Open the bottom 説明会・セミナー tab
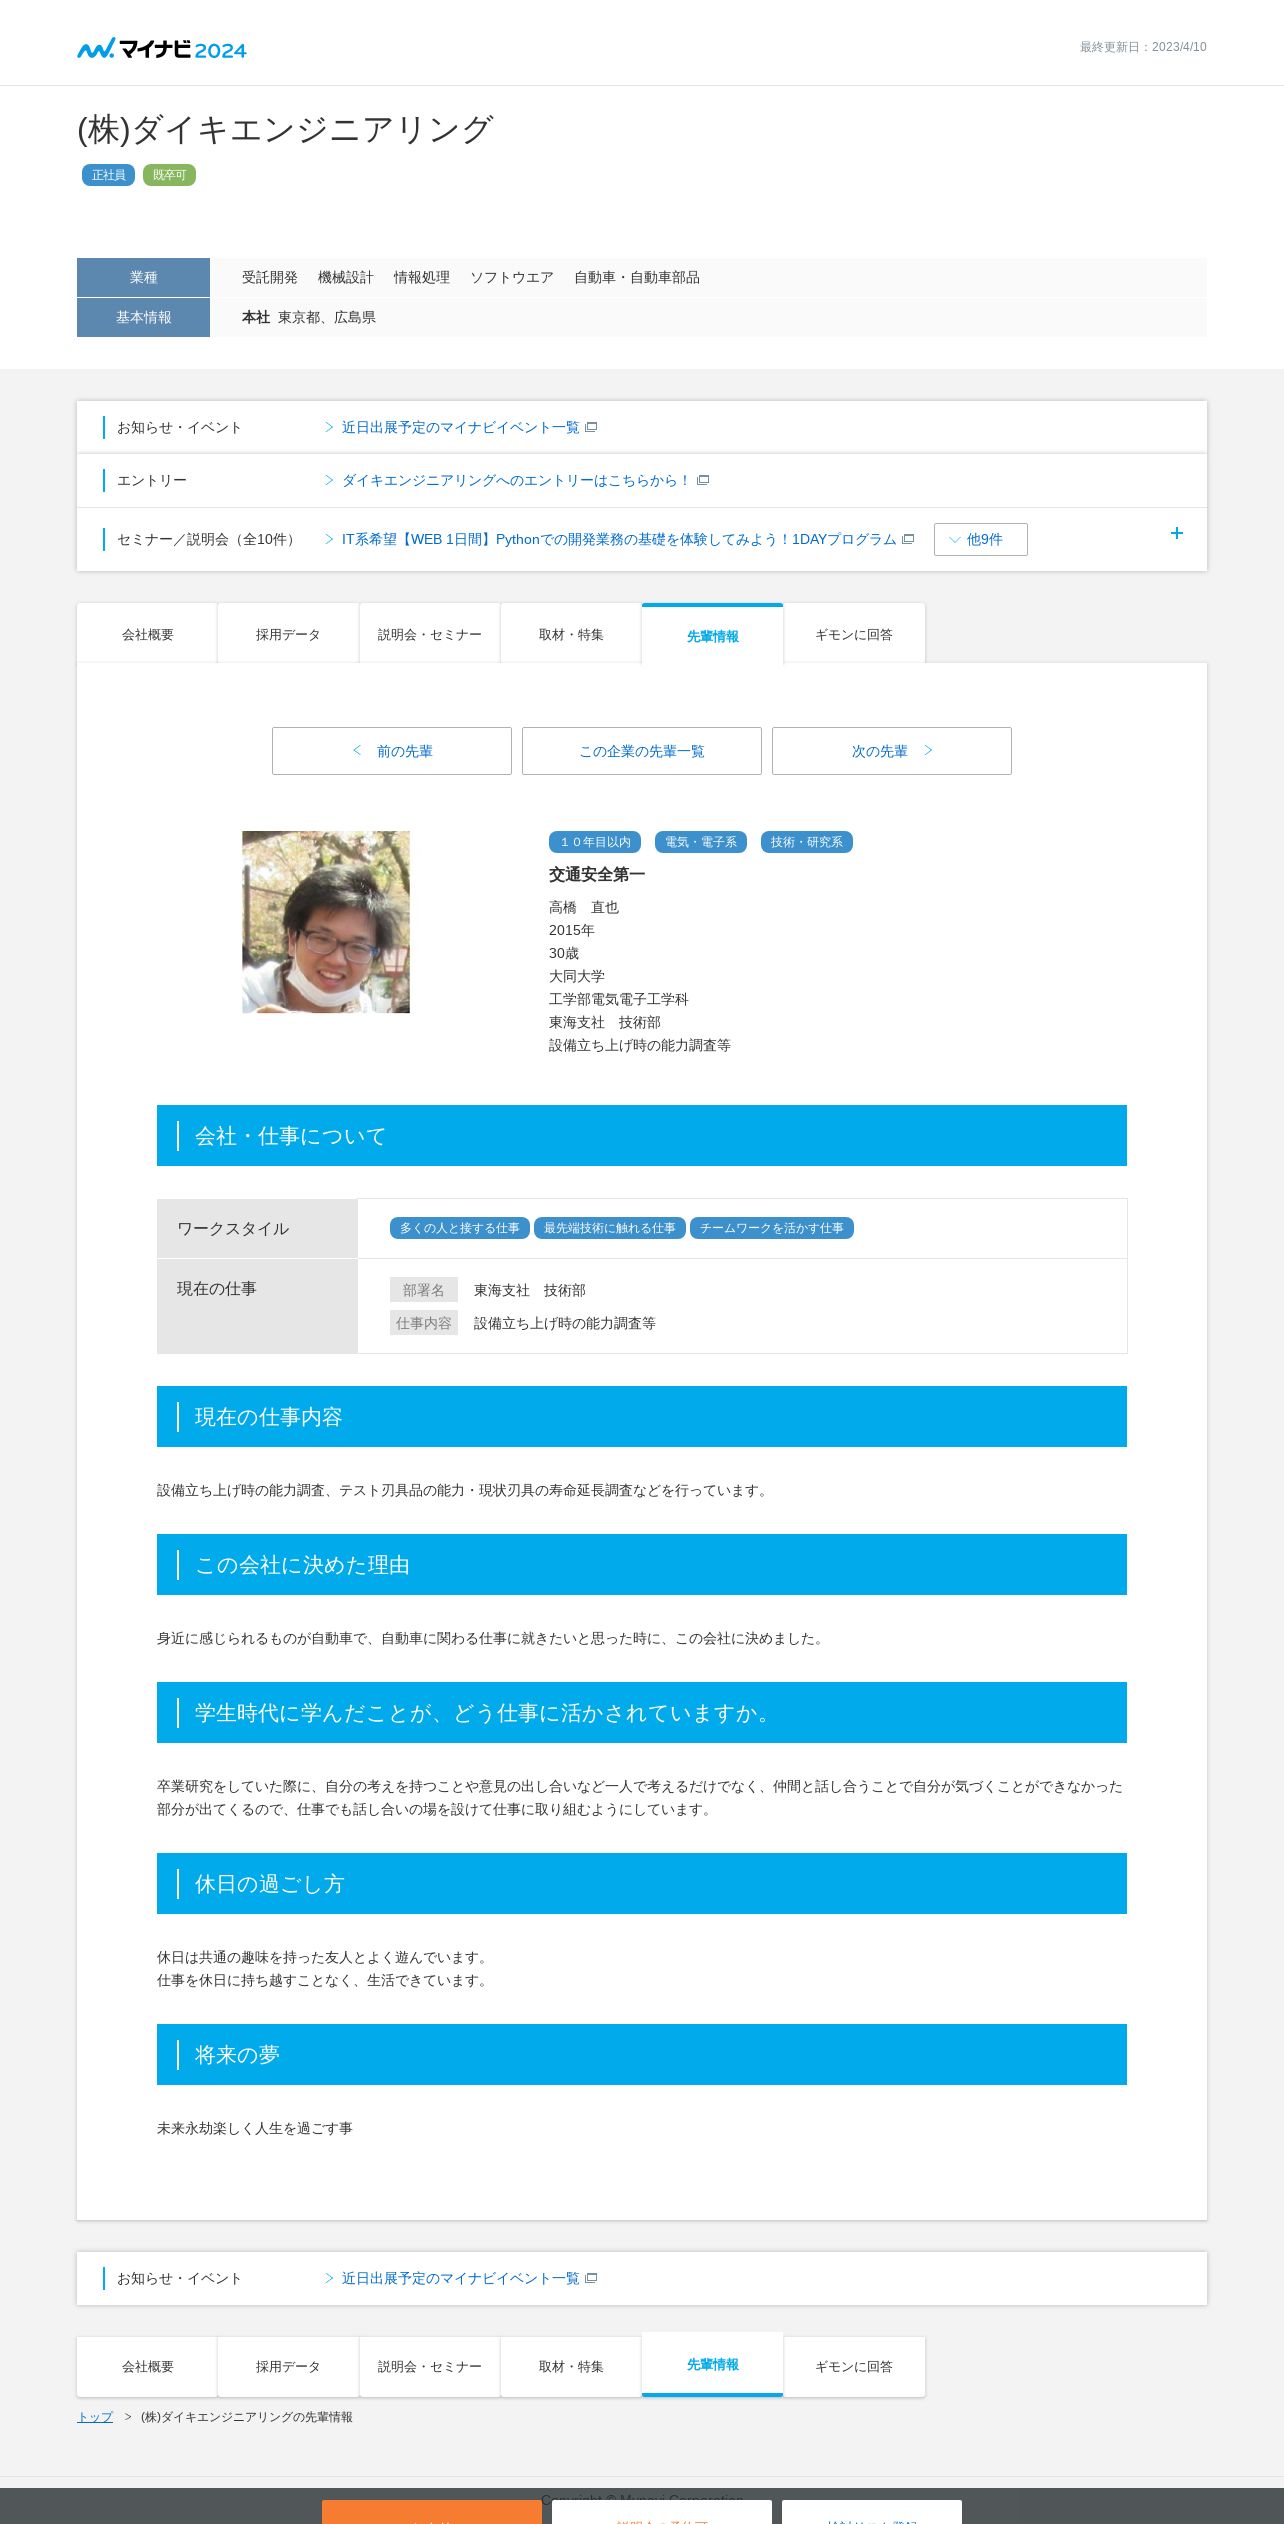The image size is (1284, 2524). tap(430, 2366)
